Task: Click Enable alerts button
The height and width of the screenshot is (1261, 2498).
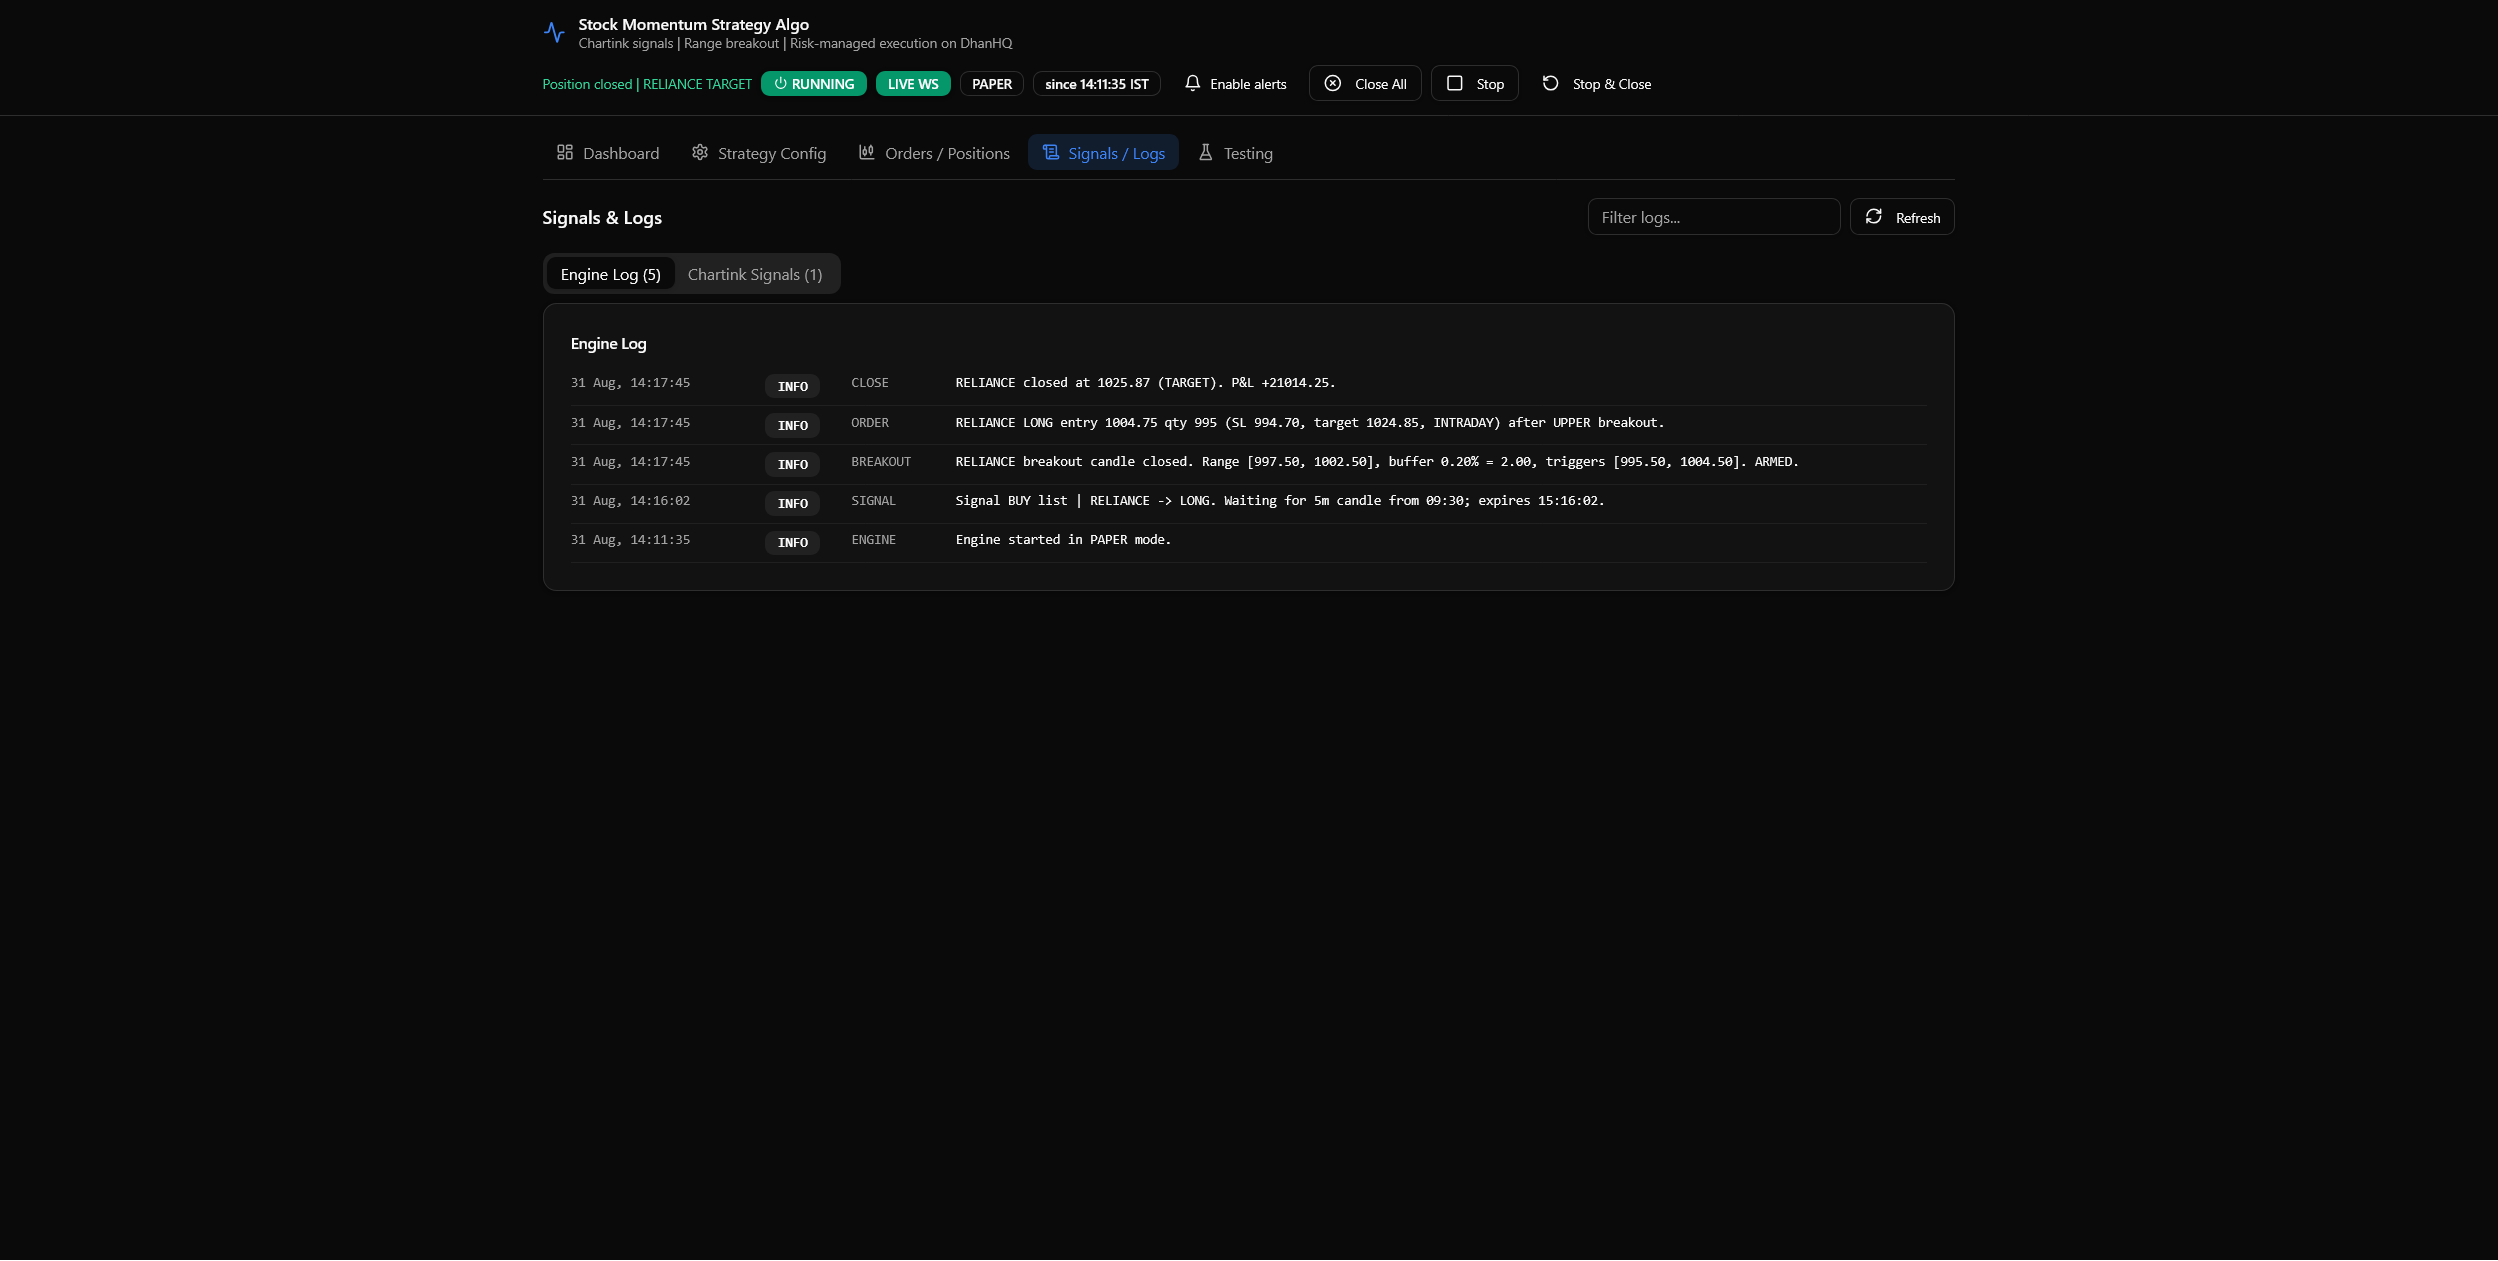Action: [1235, 84]
